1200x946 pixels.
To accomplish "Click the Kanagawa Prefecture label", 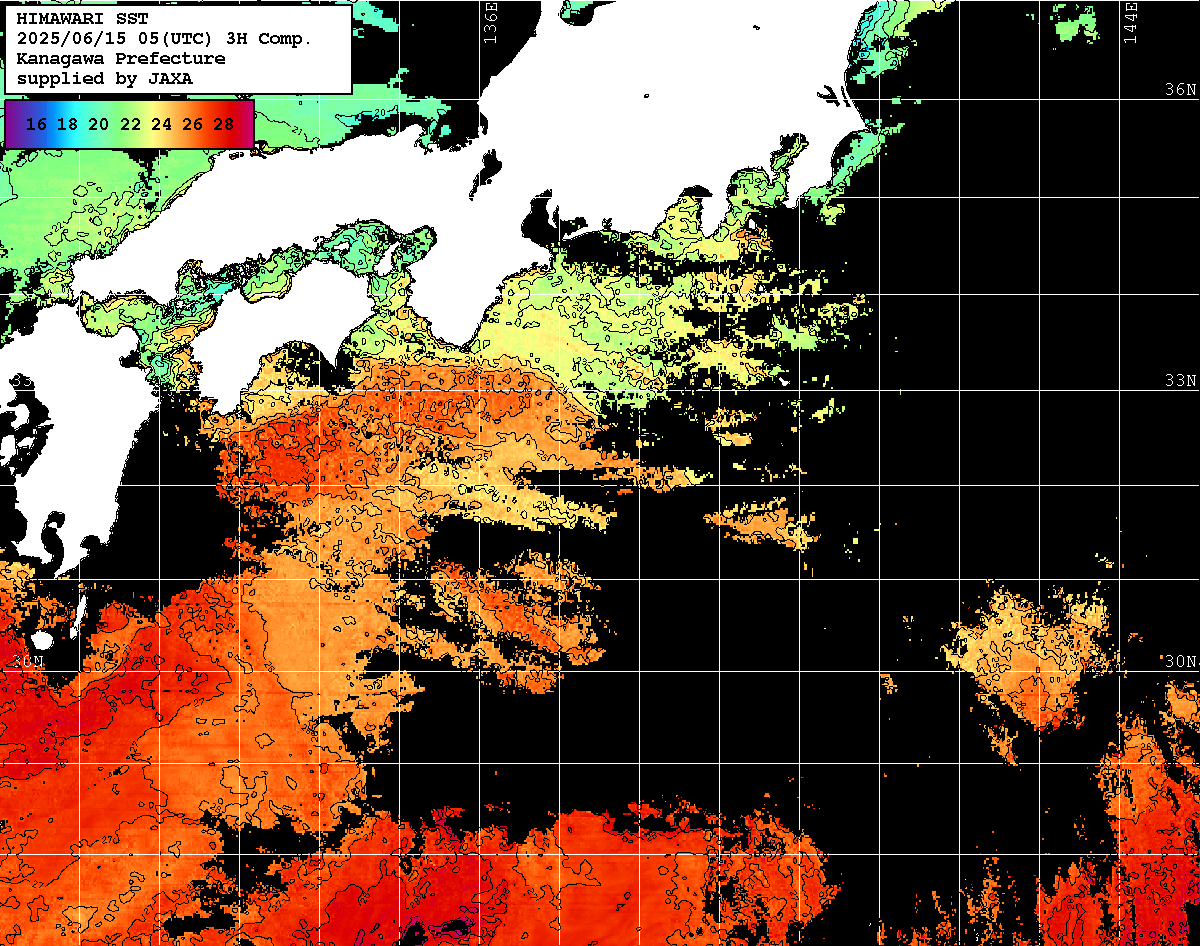I will [x=121, y=58].
